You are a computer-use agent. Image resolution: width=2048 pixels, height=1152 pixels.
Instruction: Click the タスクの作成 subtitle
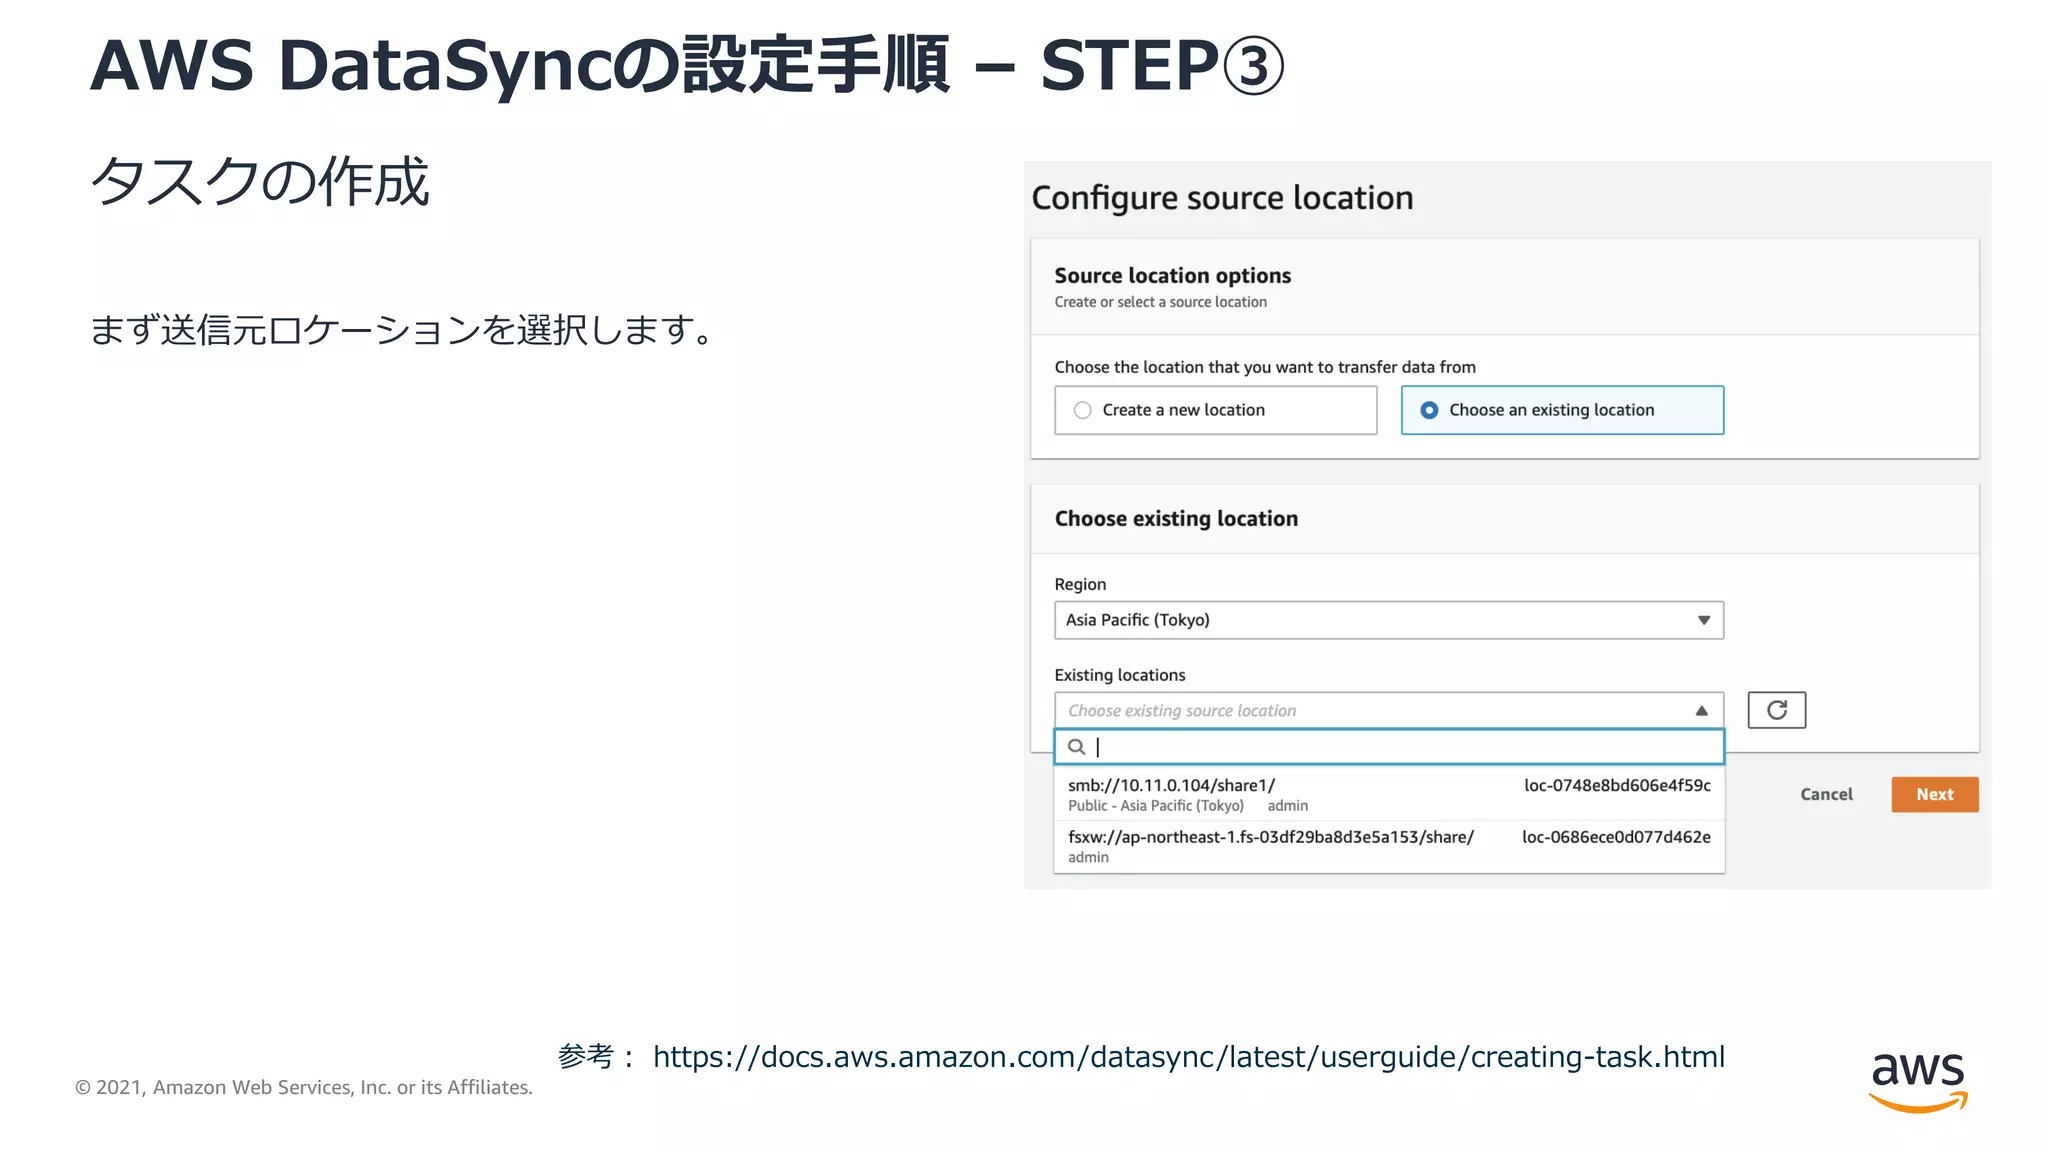pyautogui.click(x=260, y=182)
